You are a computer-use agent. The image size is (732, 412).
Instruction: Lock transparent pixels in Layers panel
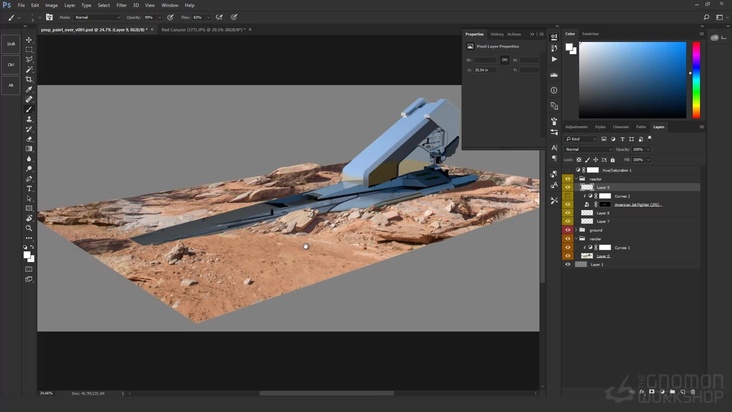(579, 160)
